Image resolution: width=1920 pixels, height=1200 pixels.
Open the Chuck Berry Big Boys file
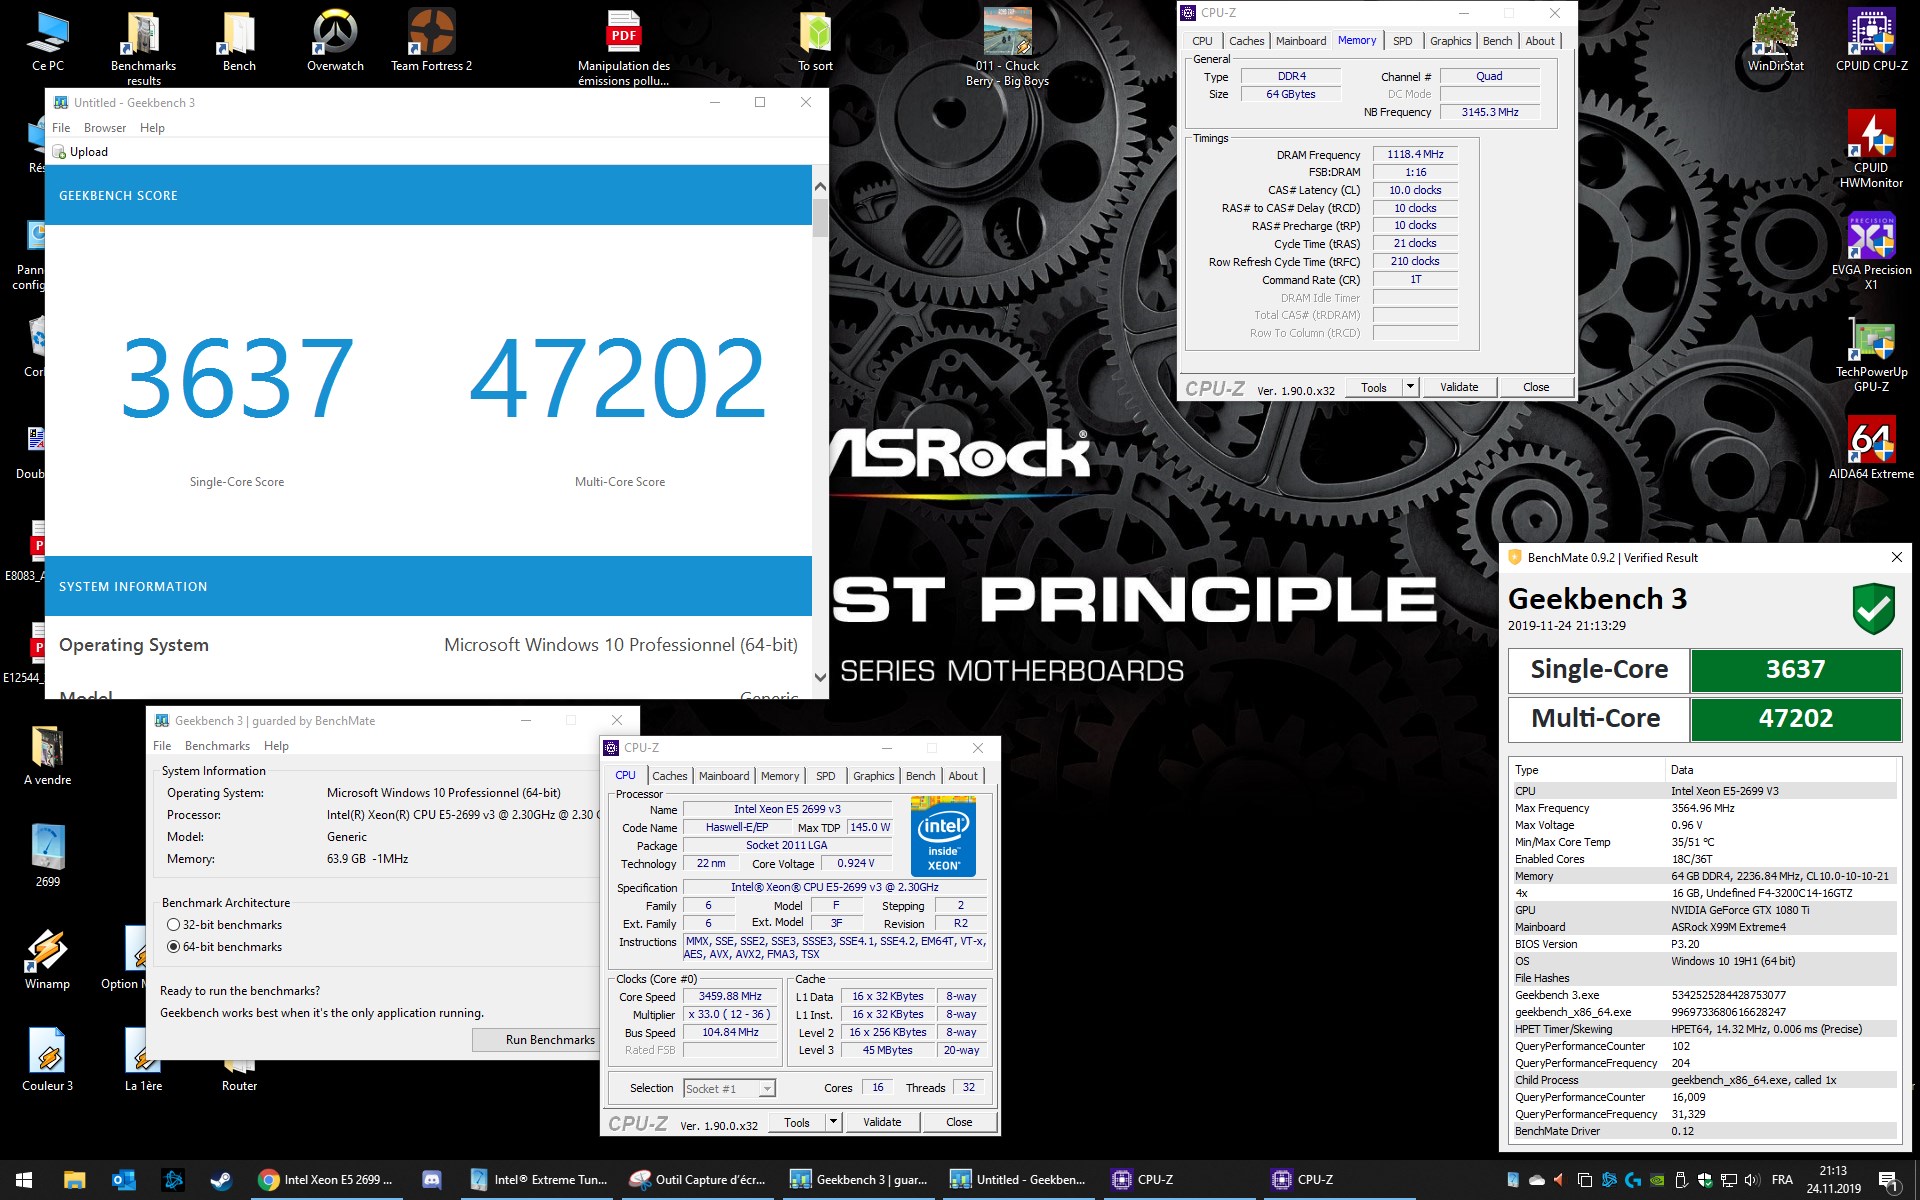coord(1007,48)
